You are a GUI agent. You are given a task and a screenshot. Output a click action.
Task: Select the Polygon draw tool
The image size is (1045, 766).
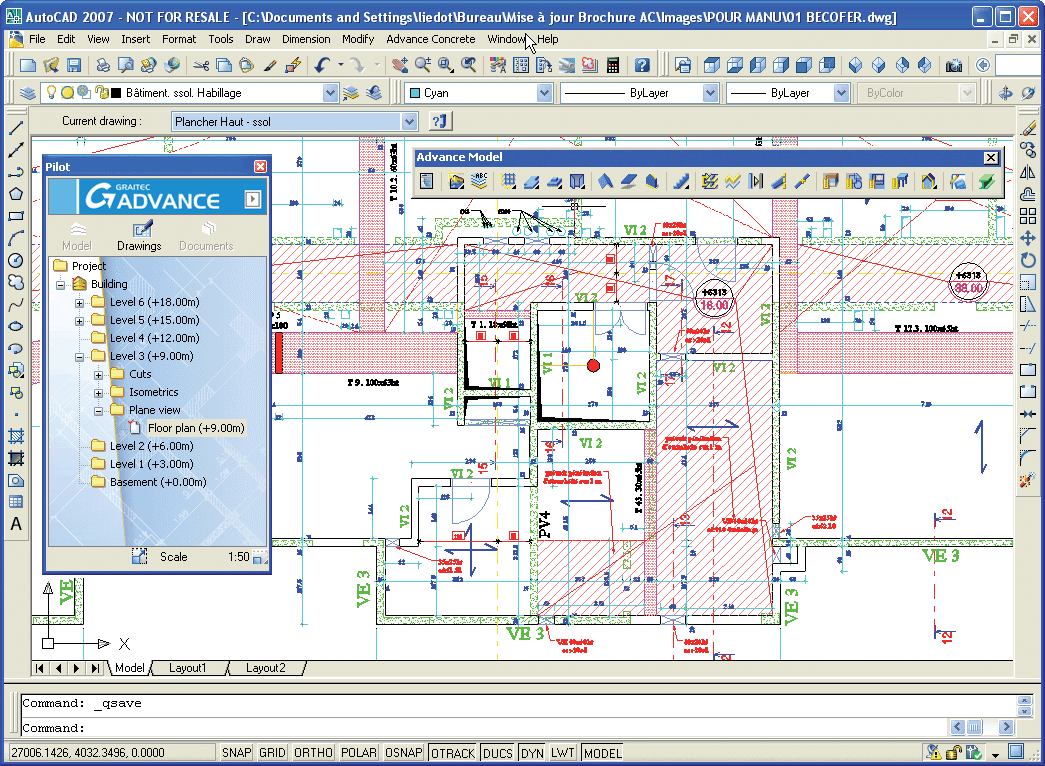coord(16,194)
